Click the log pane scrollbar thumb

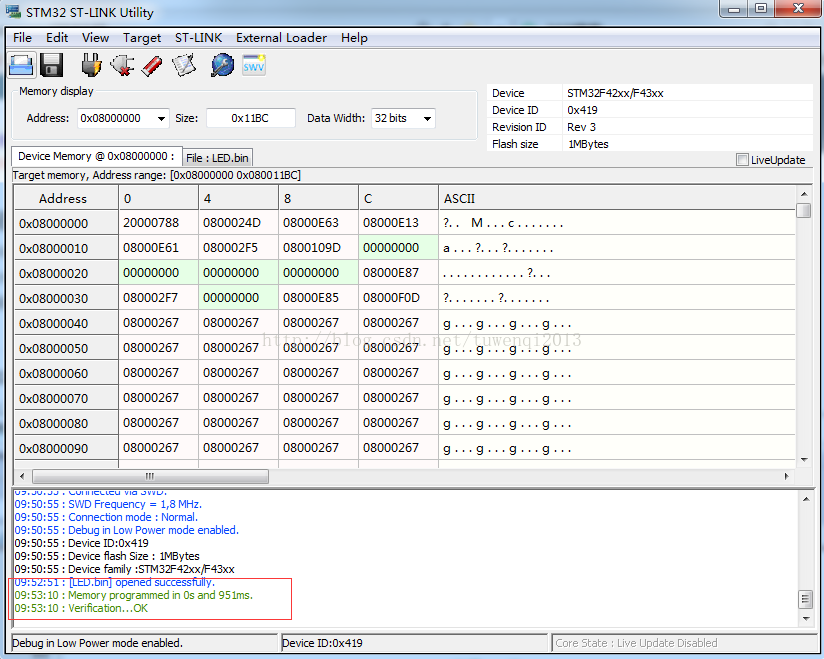click(806, 599)
